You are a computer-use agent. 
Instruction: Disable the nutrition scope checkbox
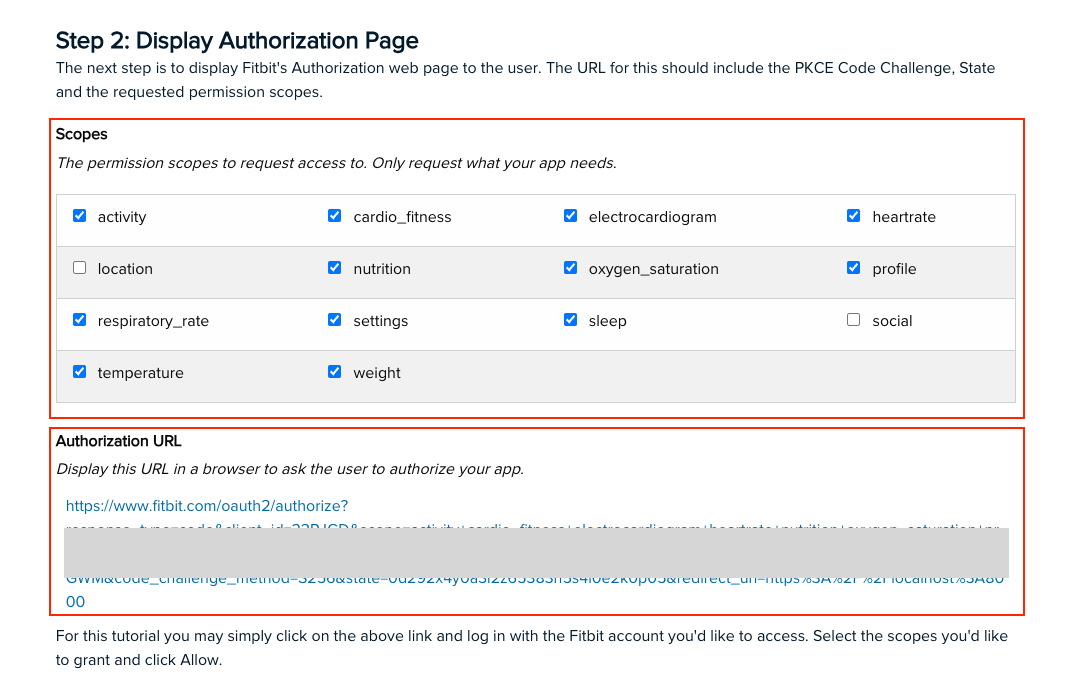334,267
